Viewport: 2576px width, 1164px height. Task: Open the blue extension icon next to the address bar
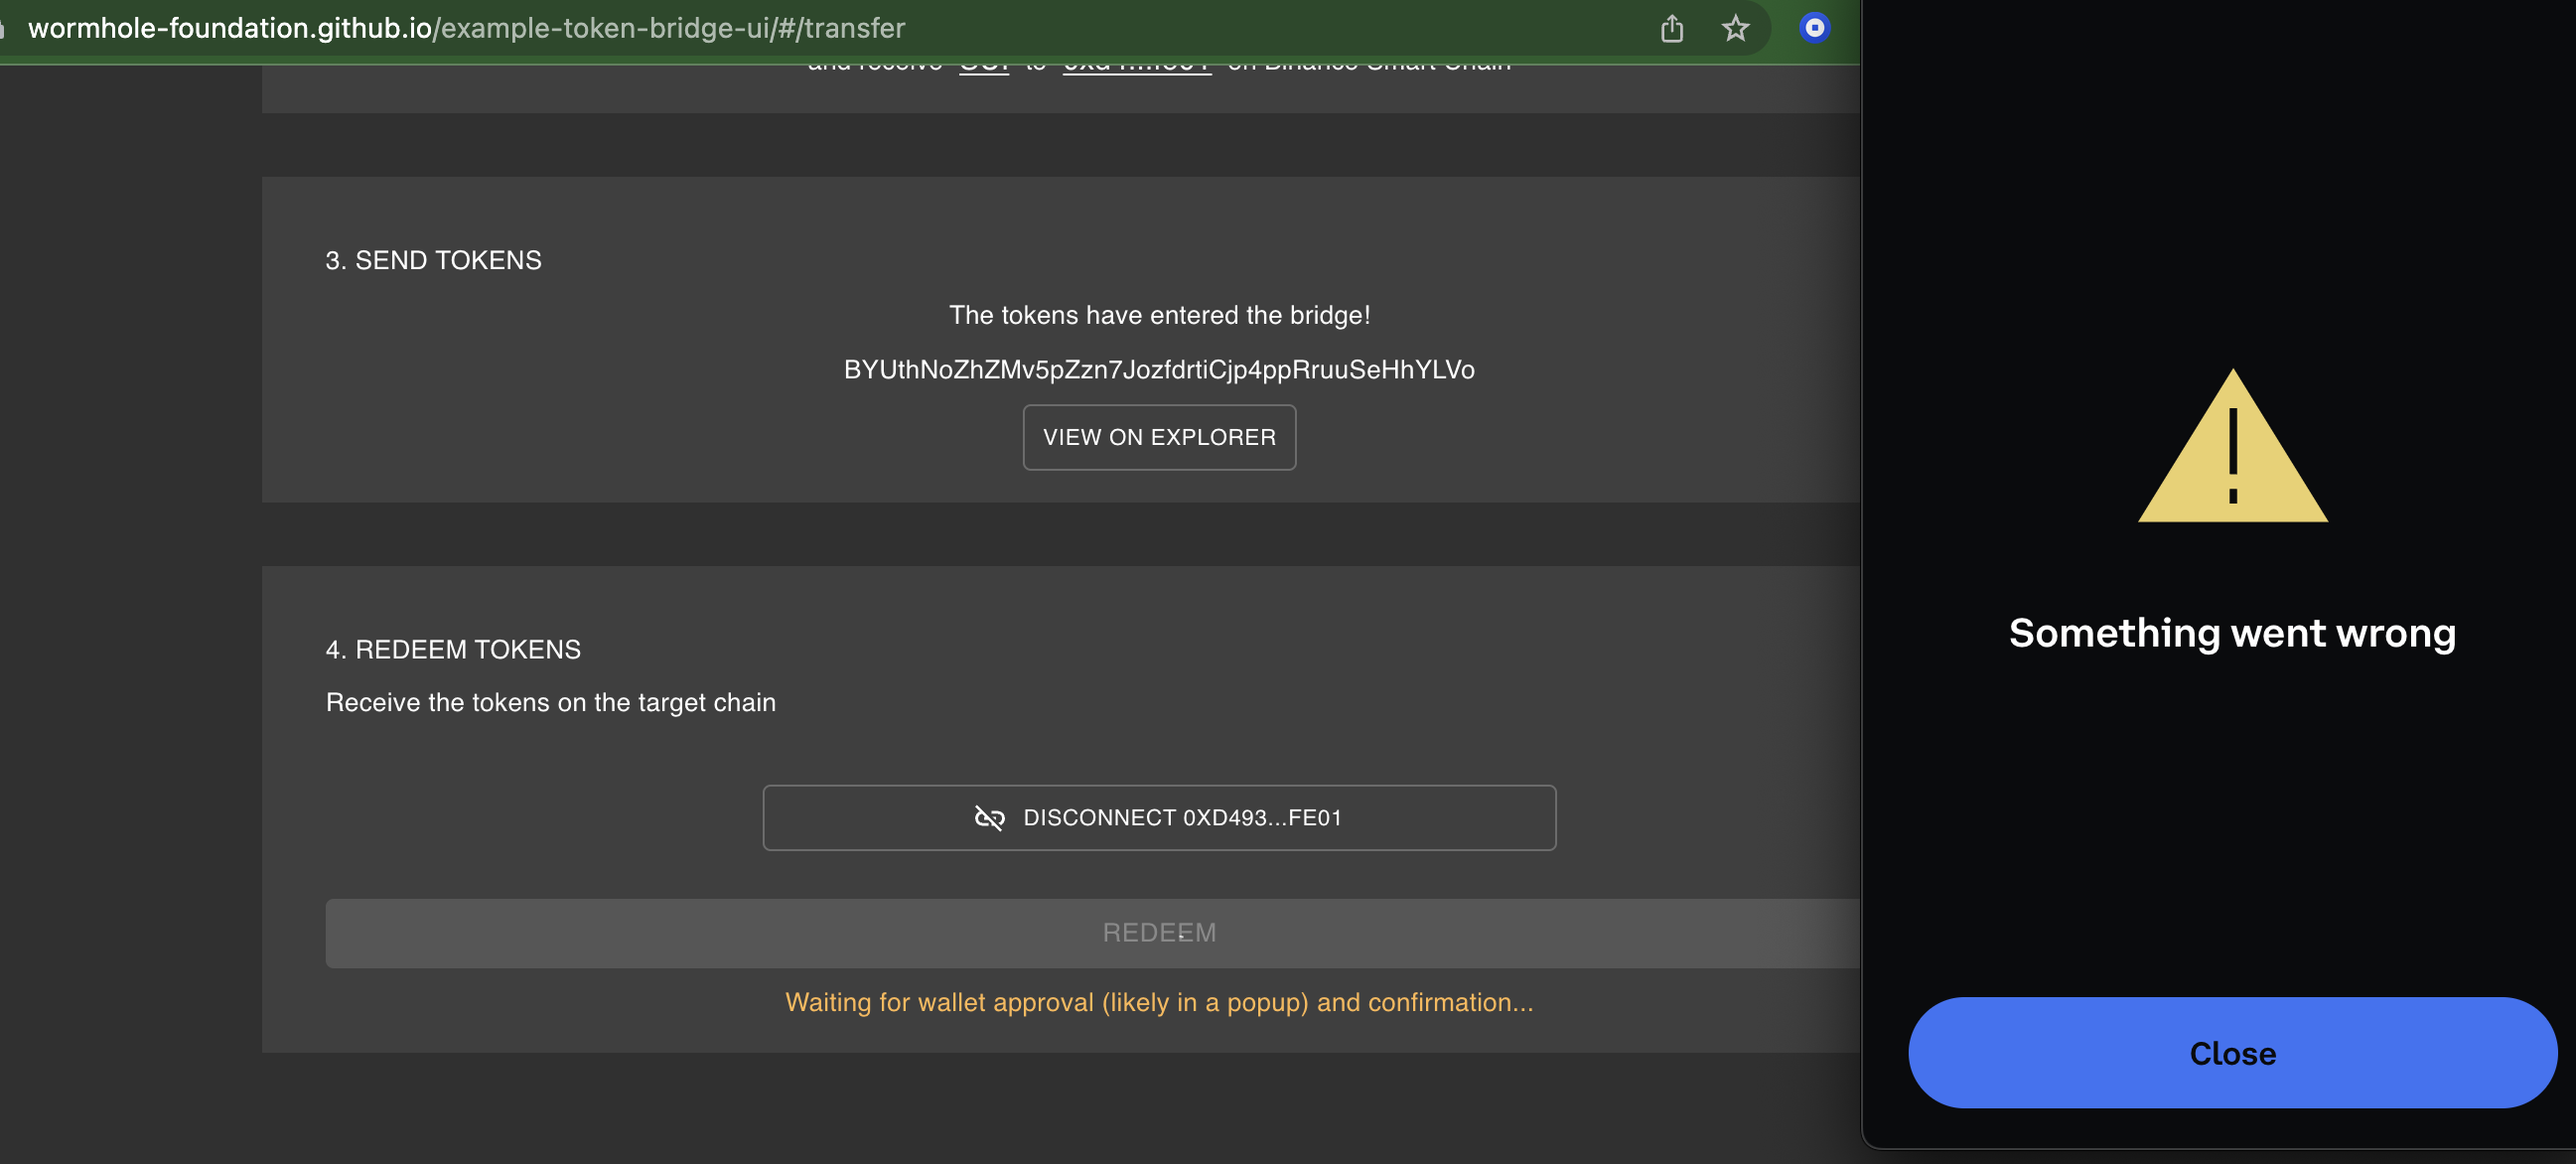coord(1814,28)
